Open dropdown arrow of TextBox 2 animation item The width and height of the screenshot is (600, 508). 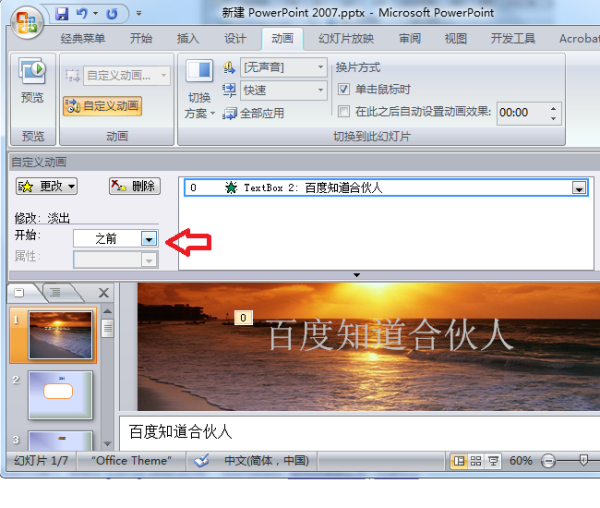click(579, 188)
